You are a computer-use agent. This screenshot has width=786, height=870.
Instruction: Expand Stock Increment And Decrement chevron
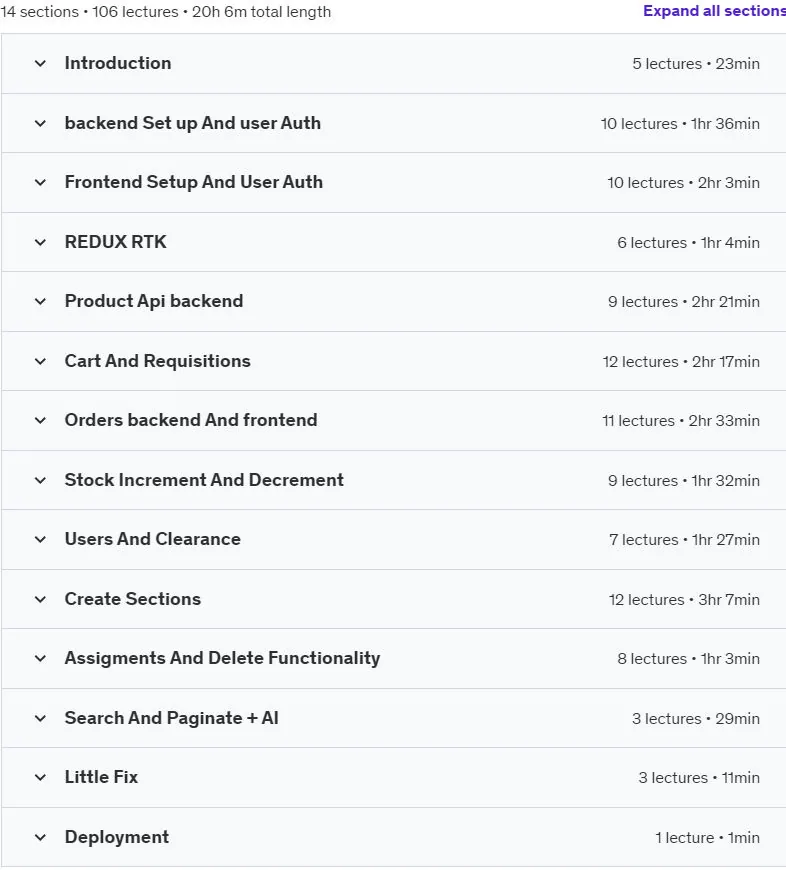tap(40, 480)
